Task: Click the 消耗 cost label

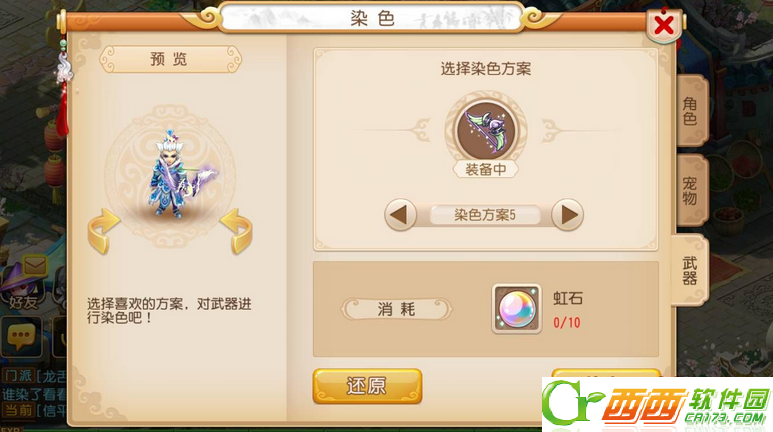Action: (396, 309)
